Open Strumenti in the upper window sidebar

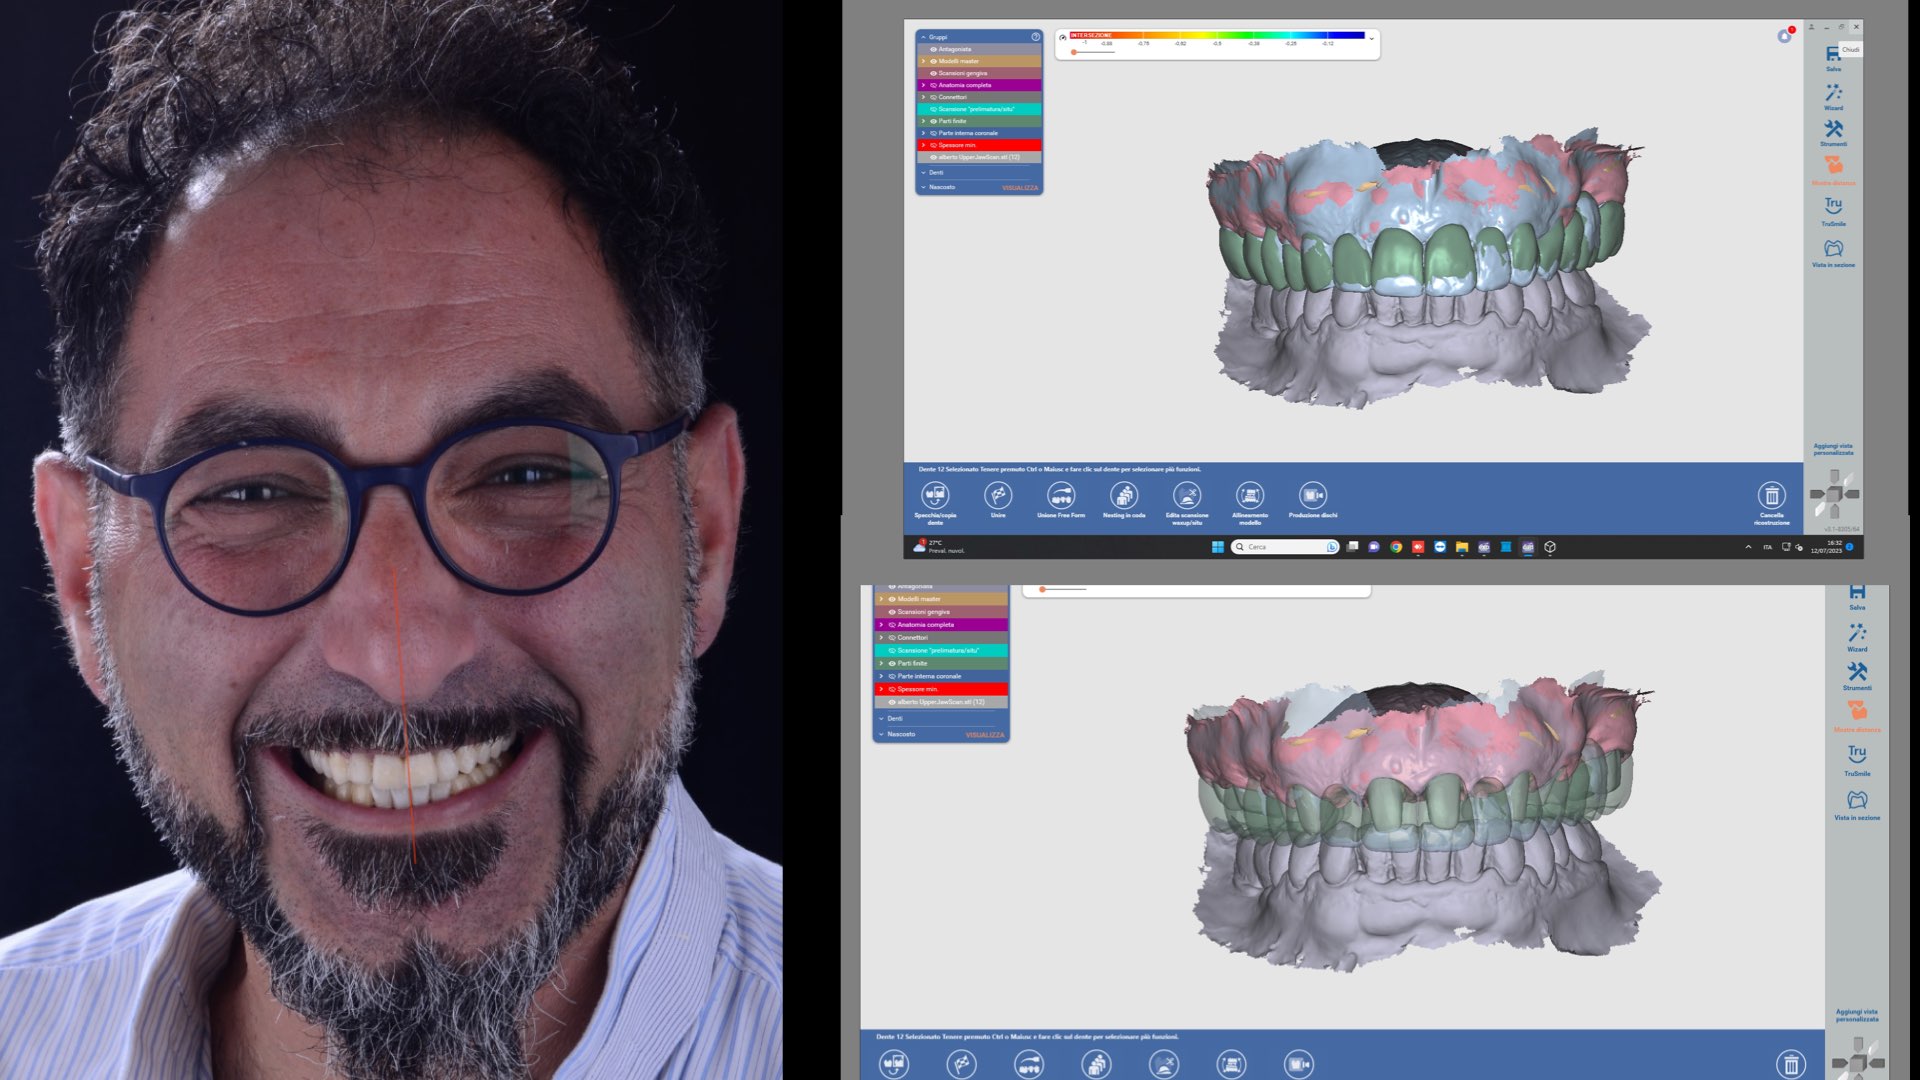(1833, 132)
